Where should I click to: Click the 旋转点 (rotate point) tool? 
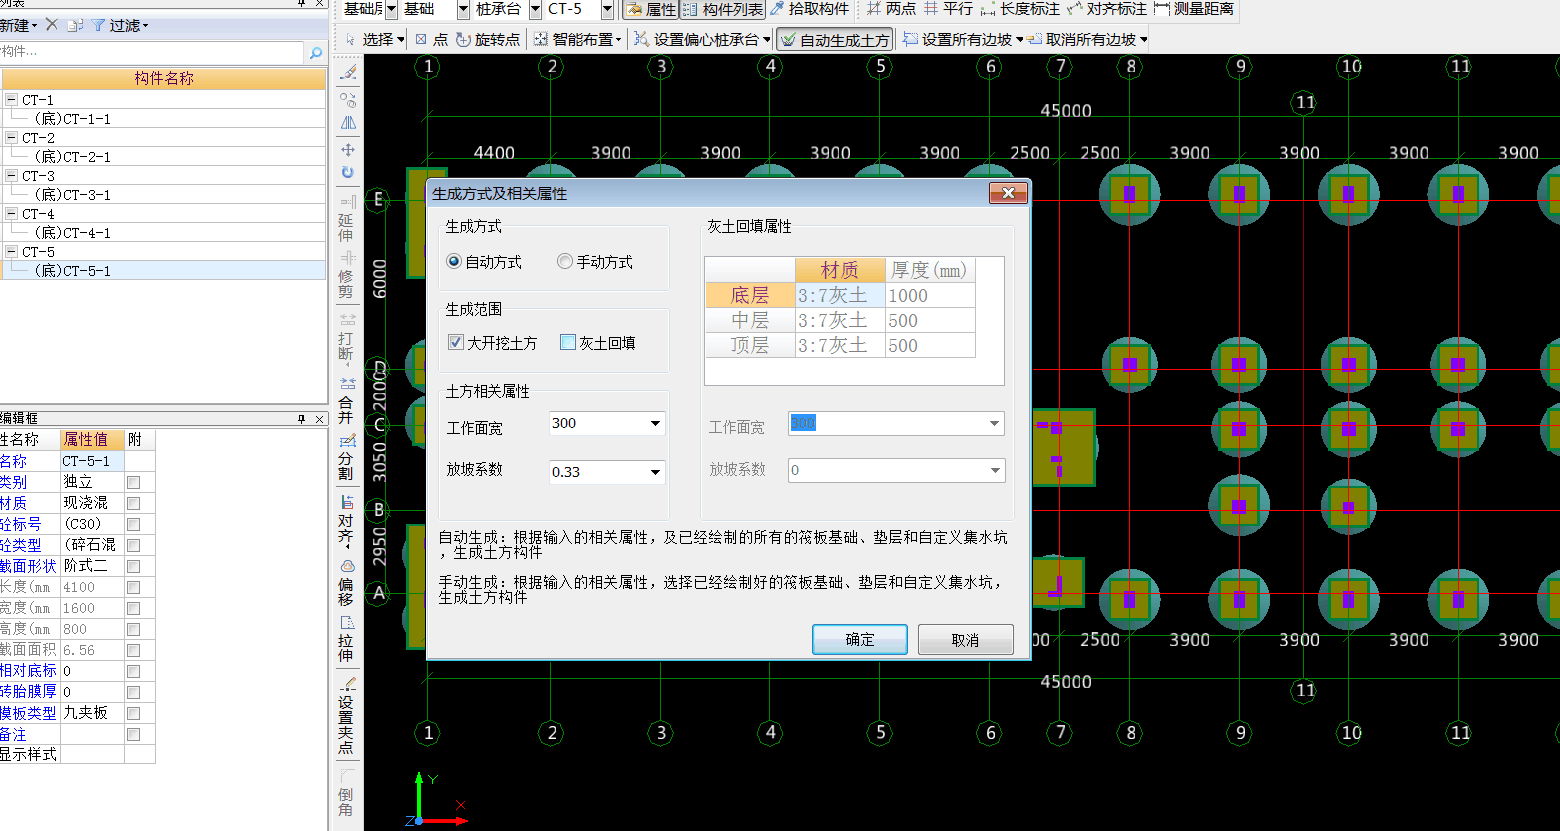487,39
